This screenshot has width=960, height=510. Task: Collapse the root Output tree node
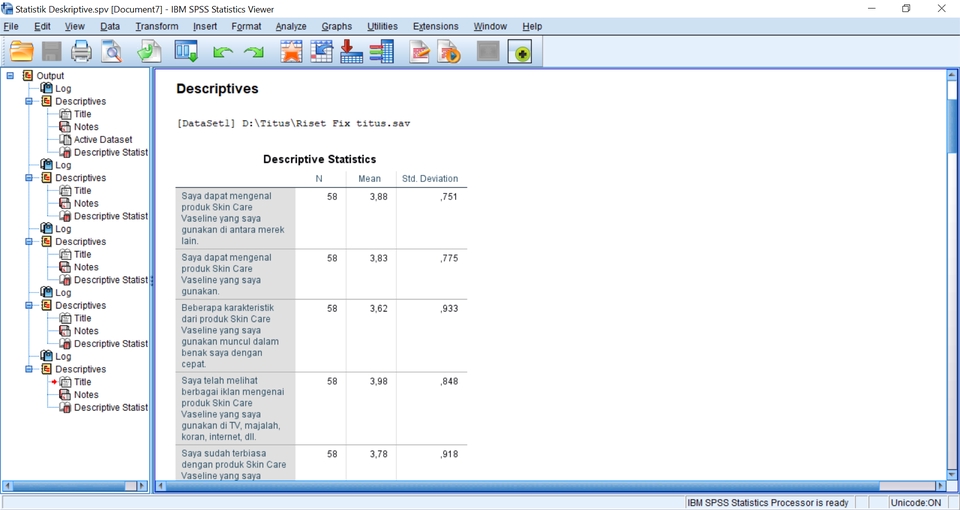coord(10,76)
